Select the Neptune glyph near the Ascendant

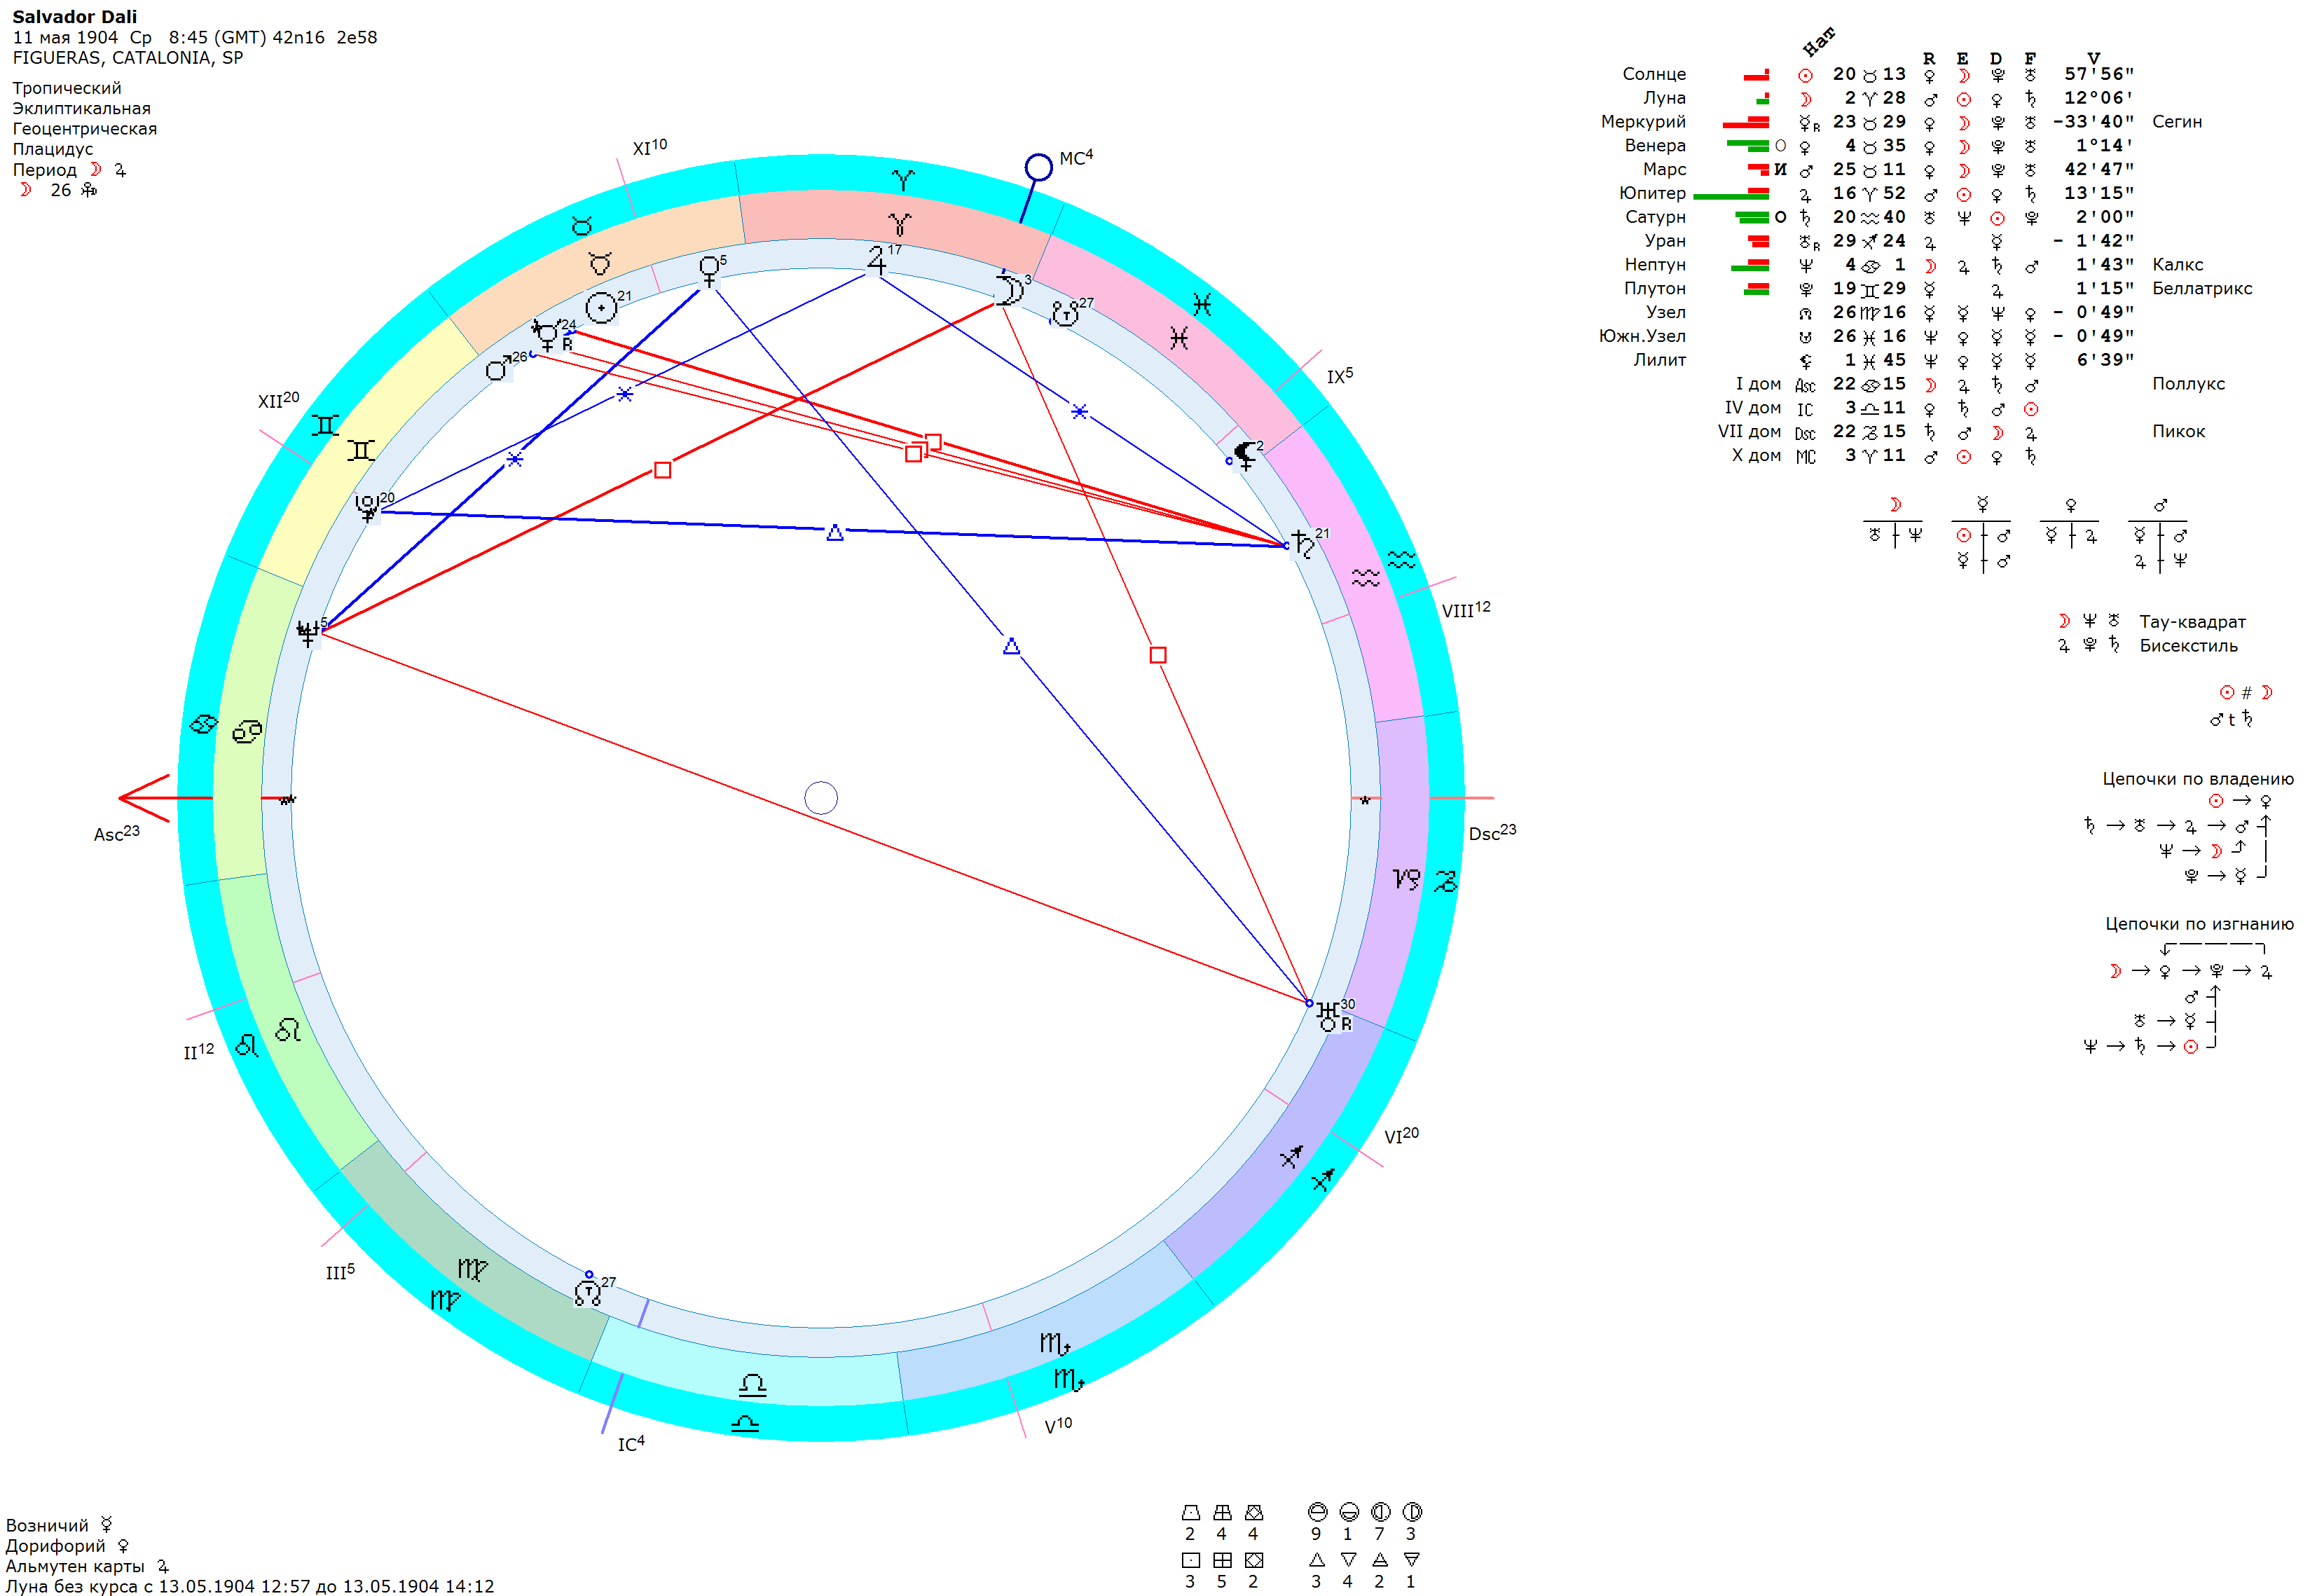pos(307,633)
